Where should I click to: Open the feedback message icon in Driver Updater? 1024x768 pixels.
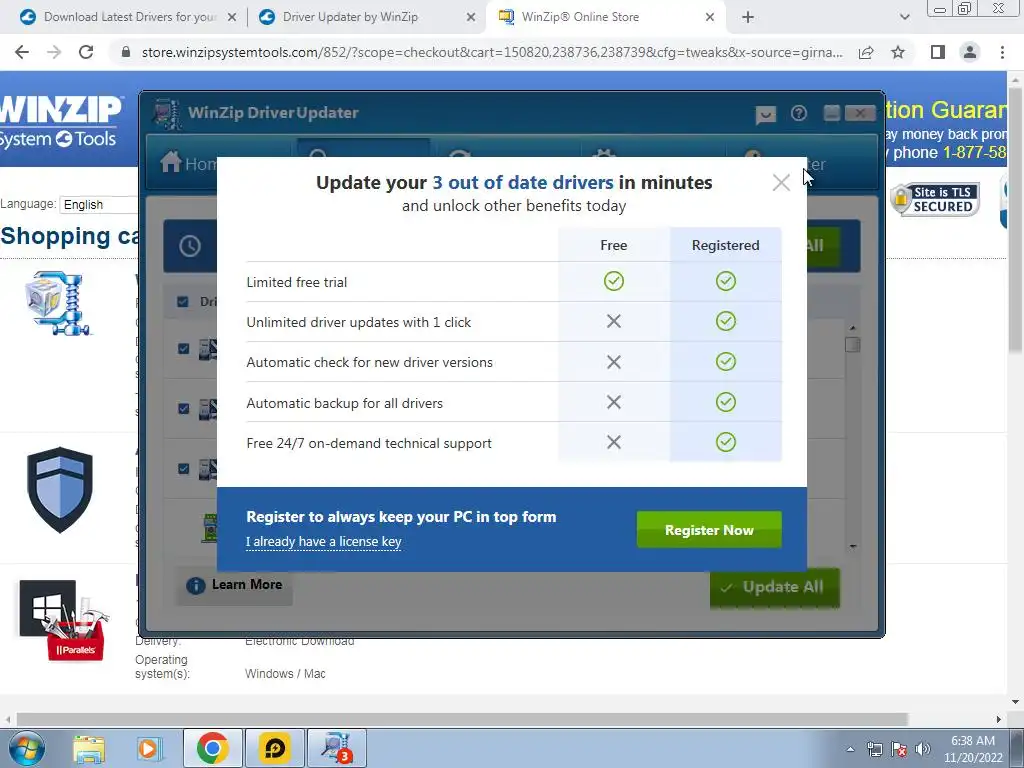[765, 114]
